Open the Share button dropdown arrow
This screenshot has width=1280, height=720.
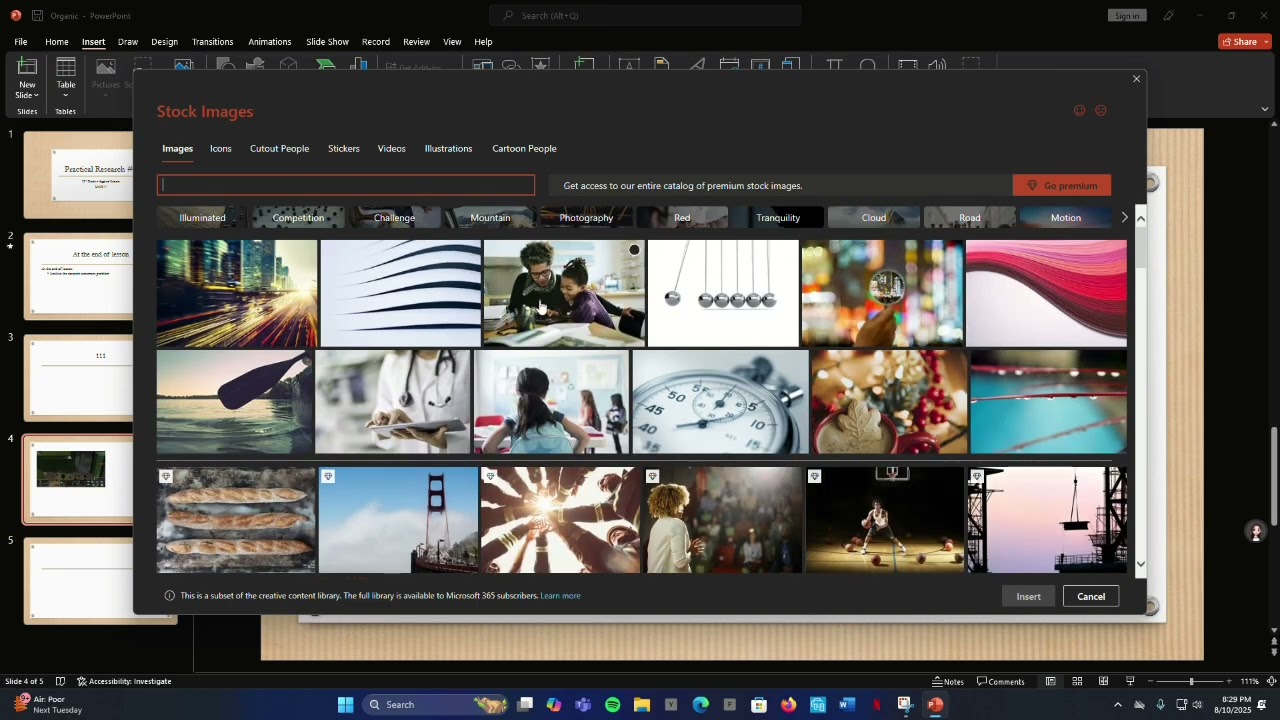pos(1266,42)
